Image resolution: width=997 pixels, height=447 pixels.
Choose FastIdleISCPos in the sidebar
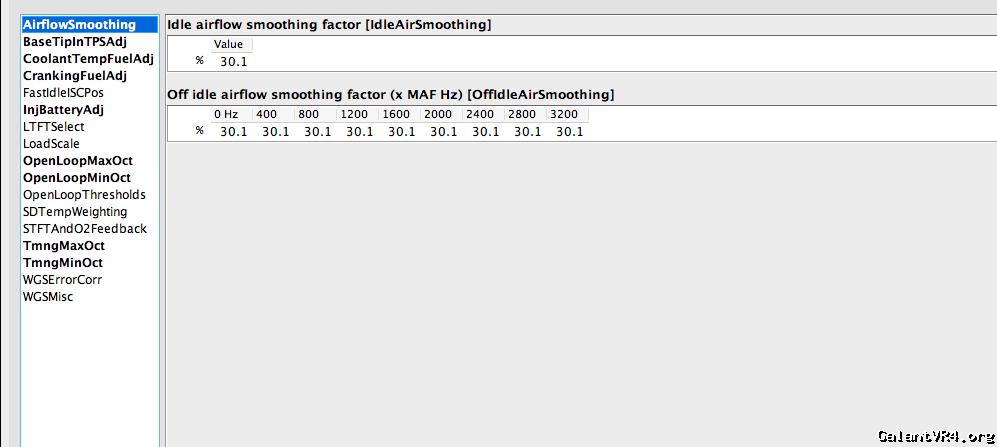[63, 93]
